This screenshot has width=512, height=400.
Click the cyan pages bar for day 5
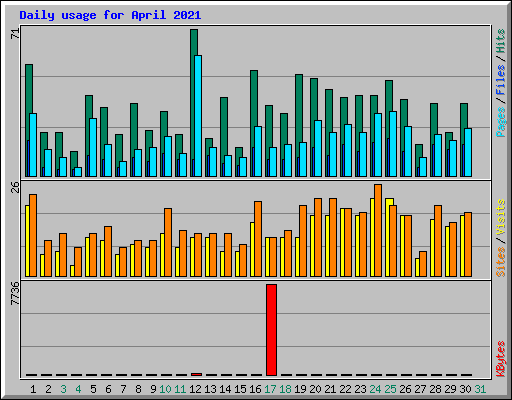coord(93,147)
